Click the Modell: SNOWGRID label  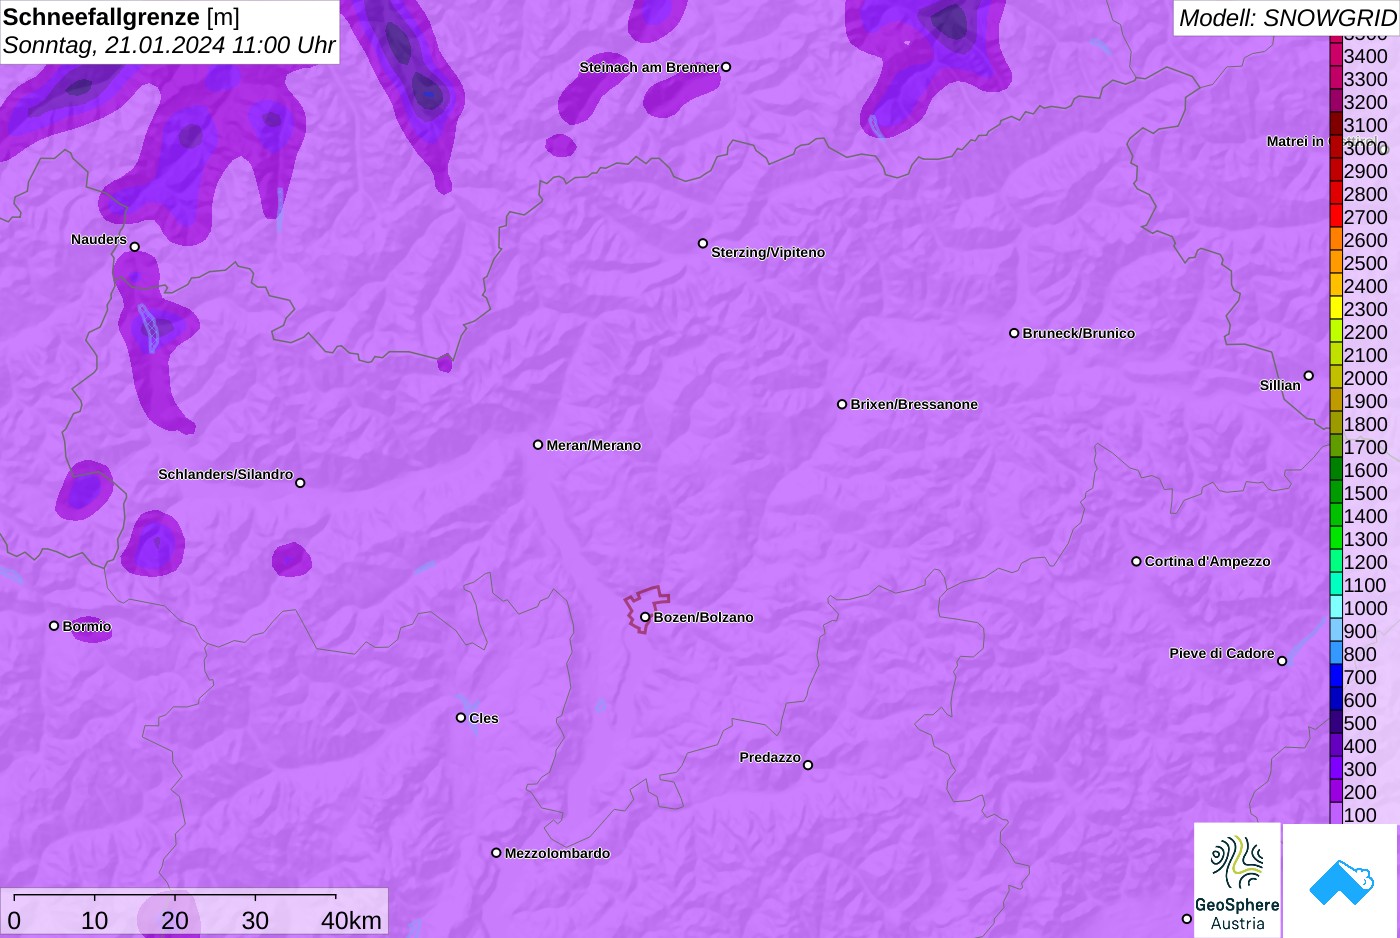coord(1287,18)
